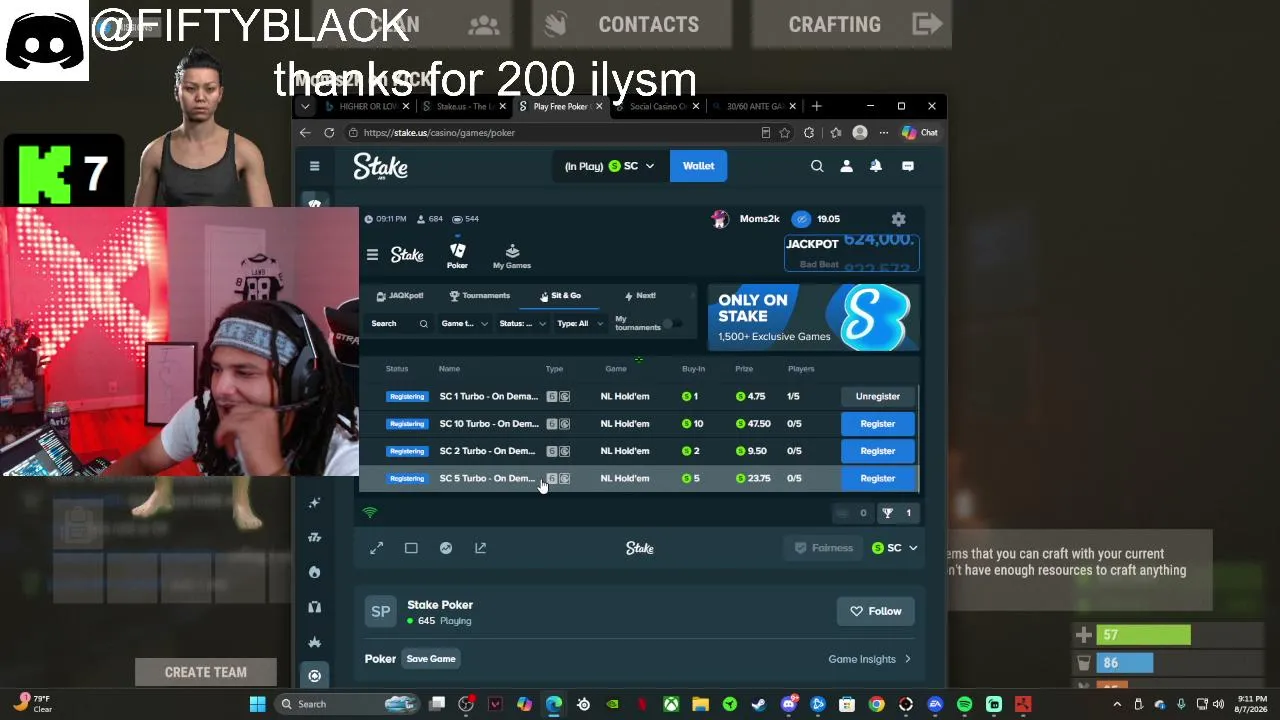Switch to HIGHER OR LOW browser tab
1280x720 pixels.
[364, 106]
